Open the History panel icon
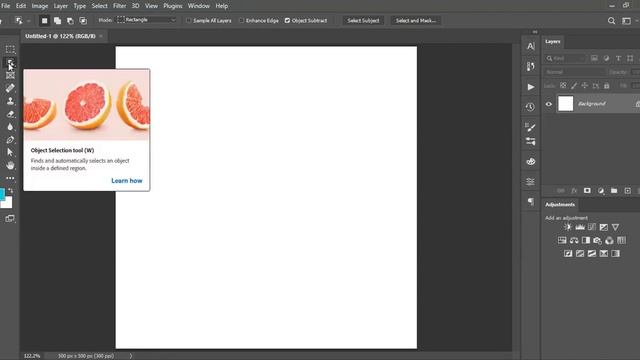Image resolution: width=640 pixels, height=360 pixels. 531,107
